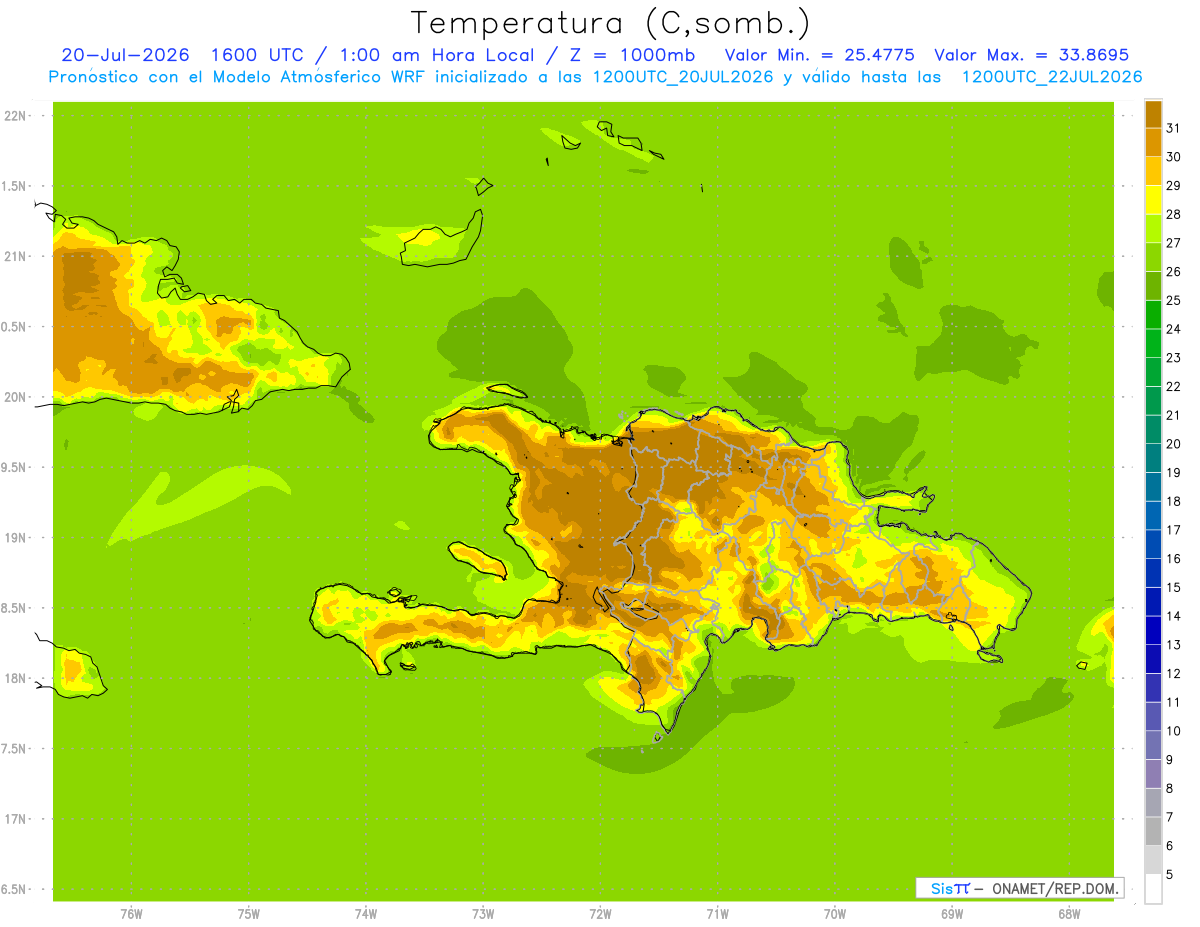Click the "76W" longitude axis label
Viewport: 1200px width, 927px height.
point(131,914)
